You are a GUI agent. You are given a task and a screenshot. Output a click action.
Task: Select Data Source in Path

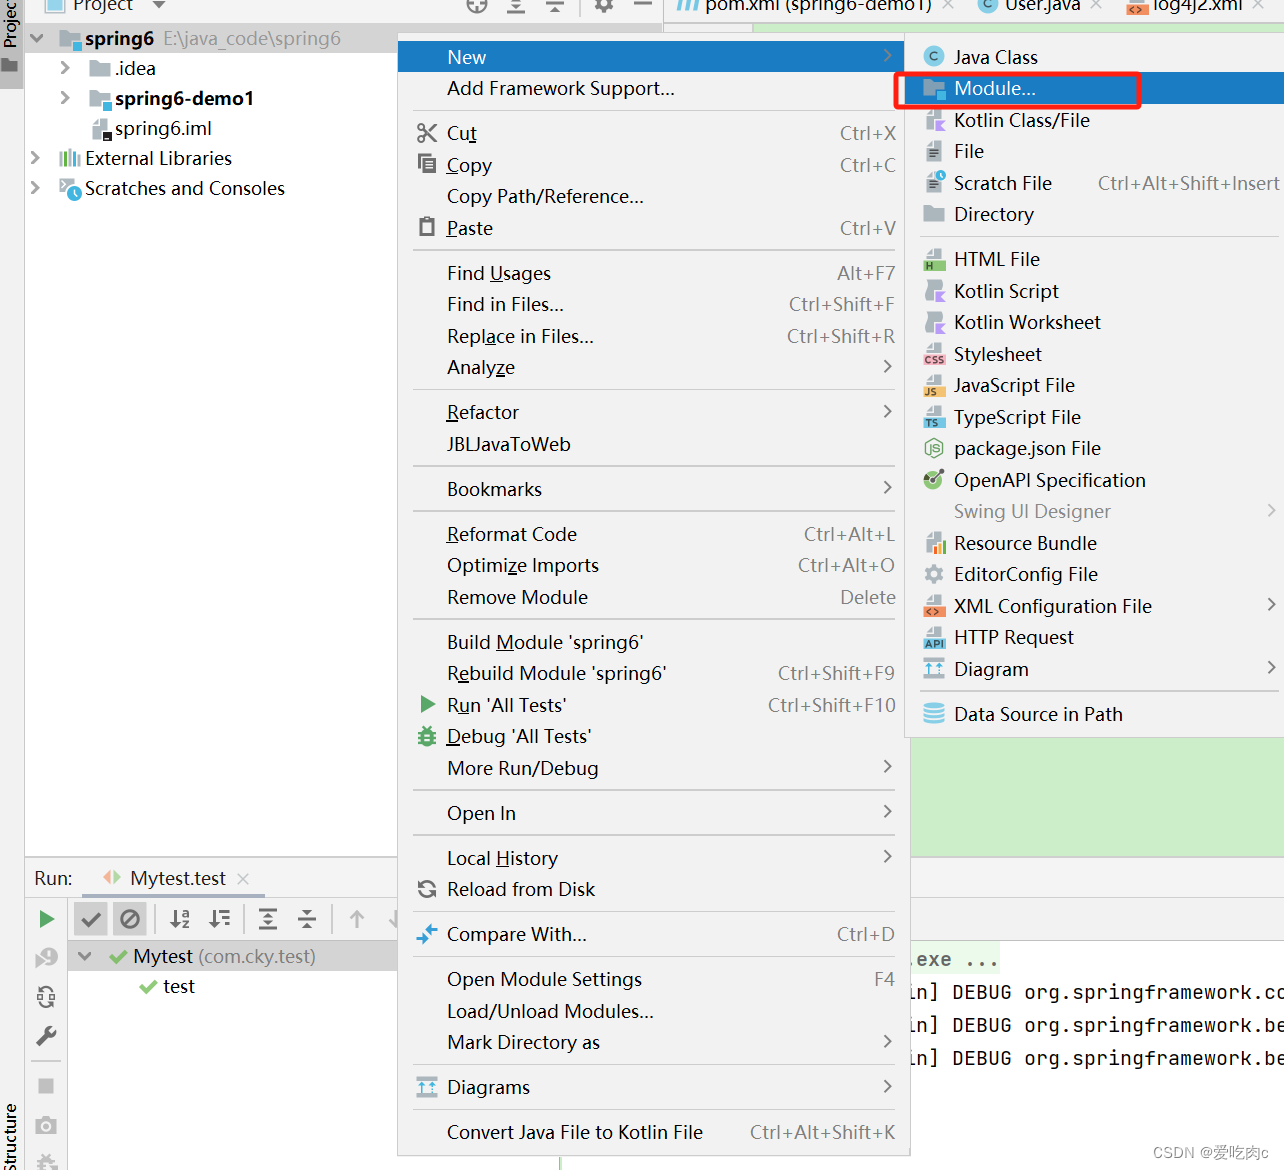(x=1094, y=714)
